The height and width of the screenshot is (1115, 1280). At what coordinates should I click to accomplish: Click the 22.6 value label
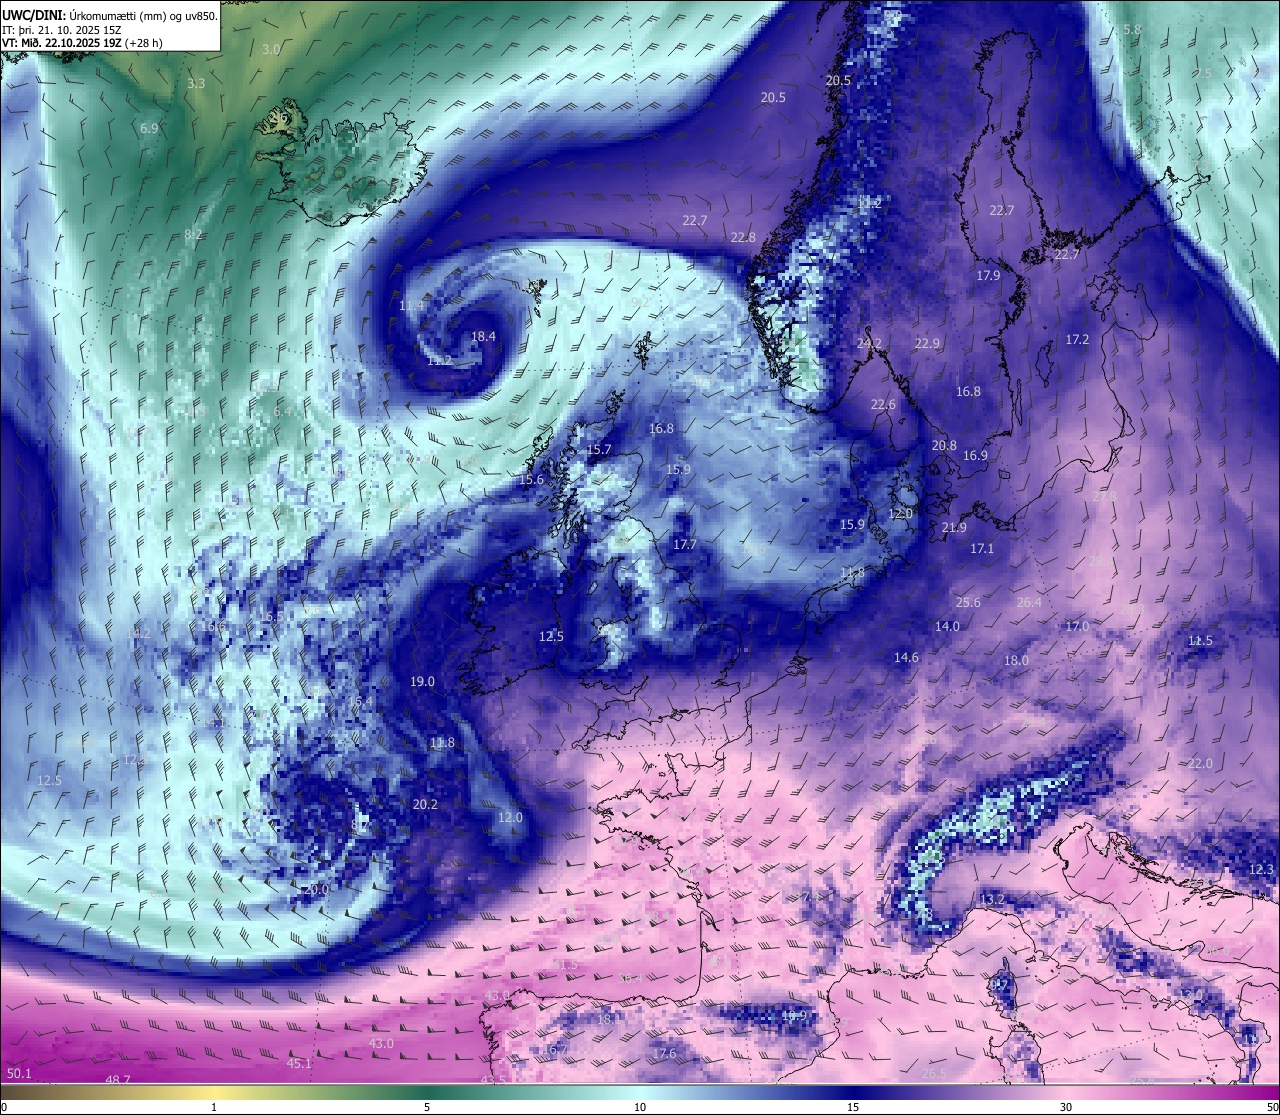point(883,405)
